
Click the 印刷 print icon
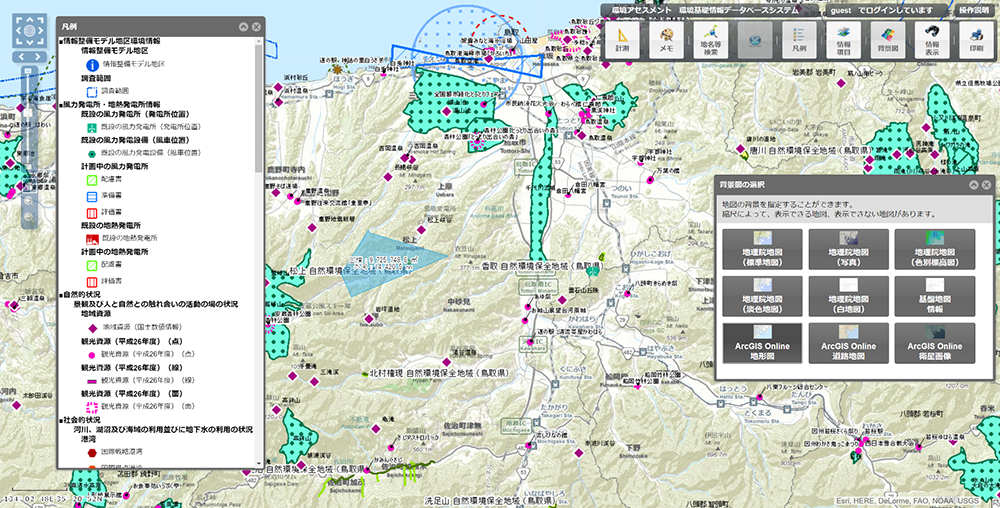(975, 39)
